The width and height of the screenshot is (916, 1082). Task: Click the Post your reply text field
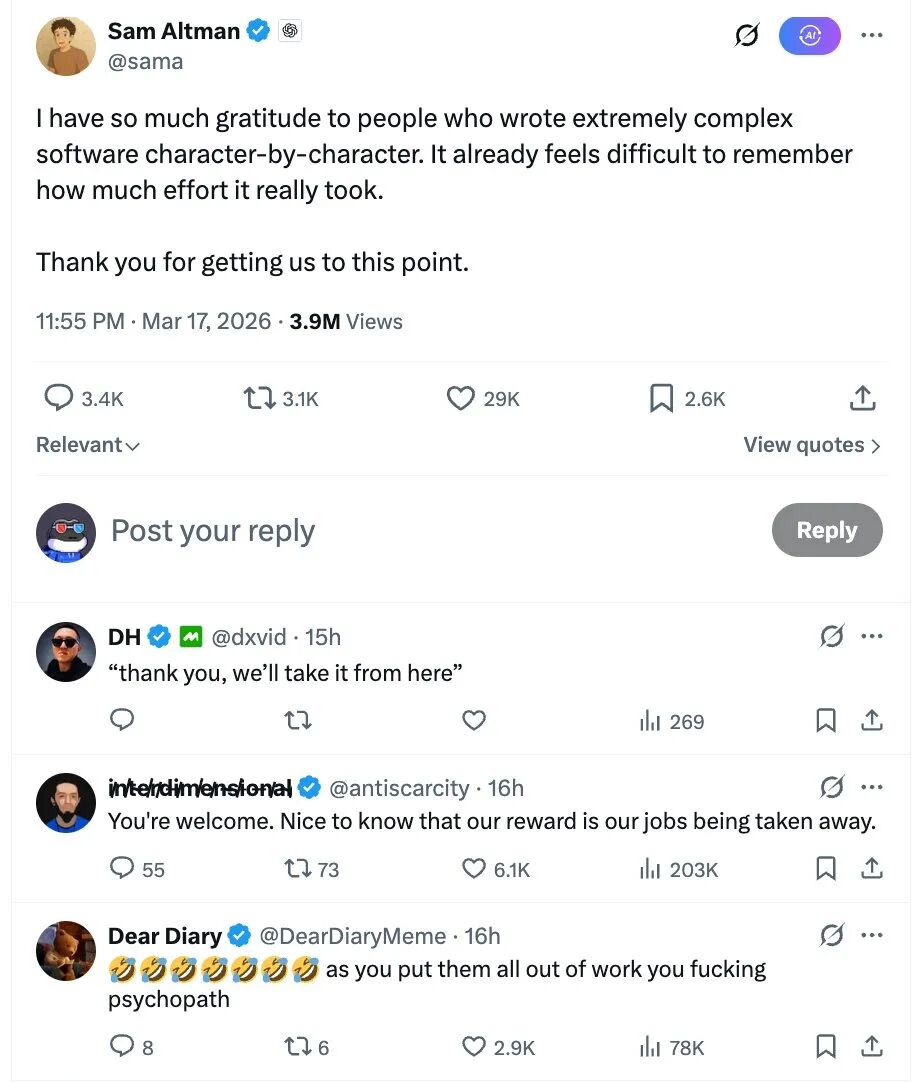click(x=400, y=530)
